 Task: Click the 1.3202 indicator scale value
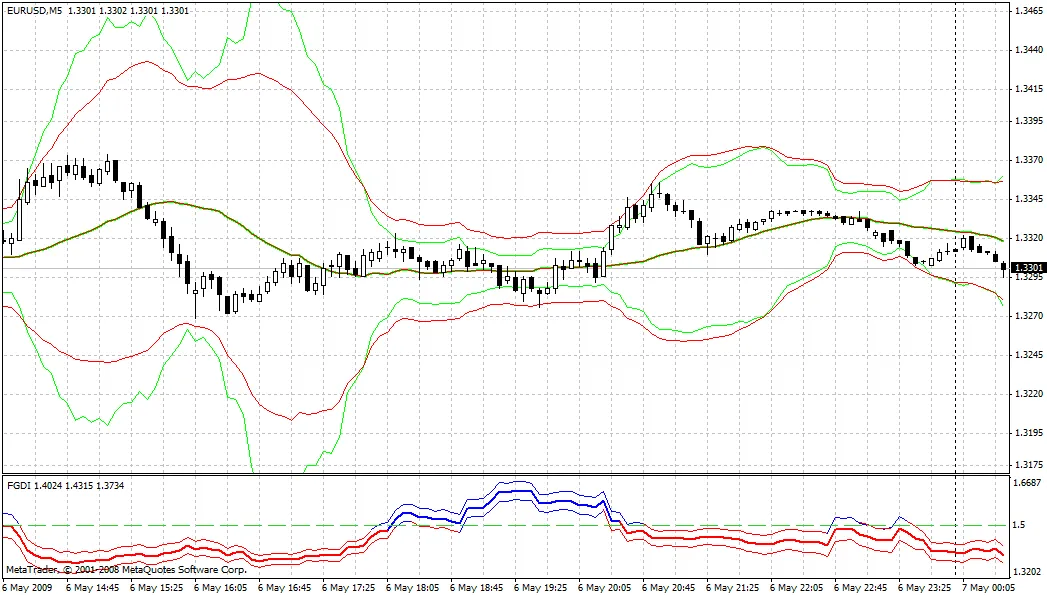click(x=1029, y=571)
